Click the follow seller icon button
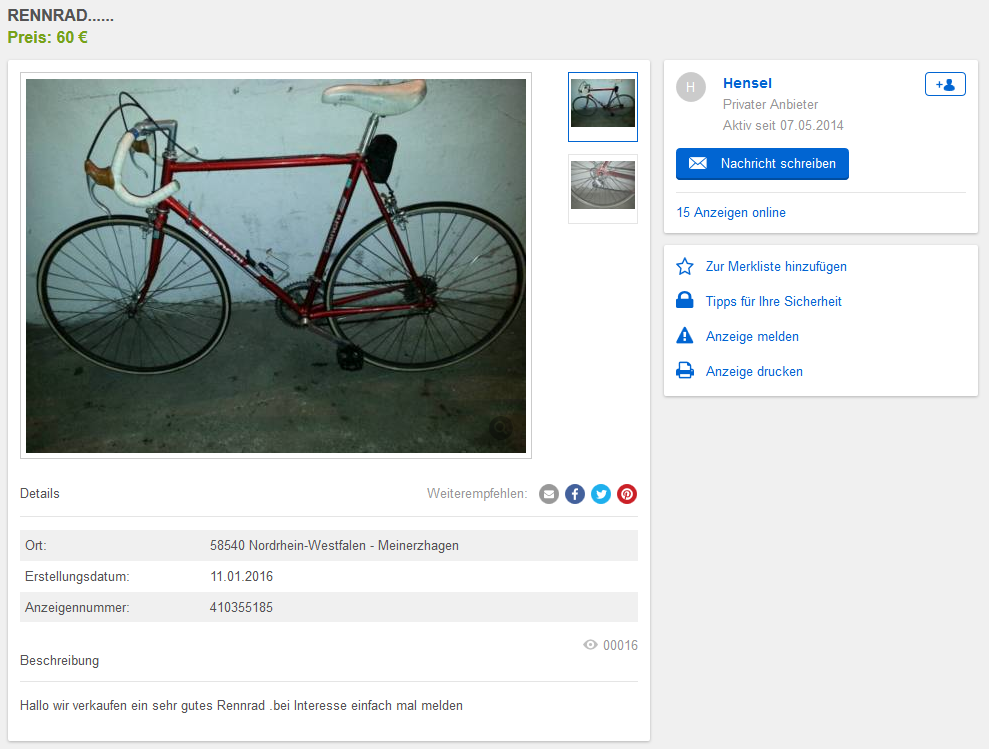The image size is (989, 749). click(945, 84)
